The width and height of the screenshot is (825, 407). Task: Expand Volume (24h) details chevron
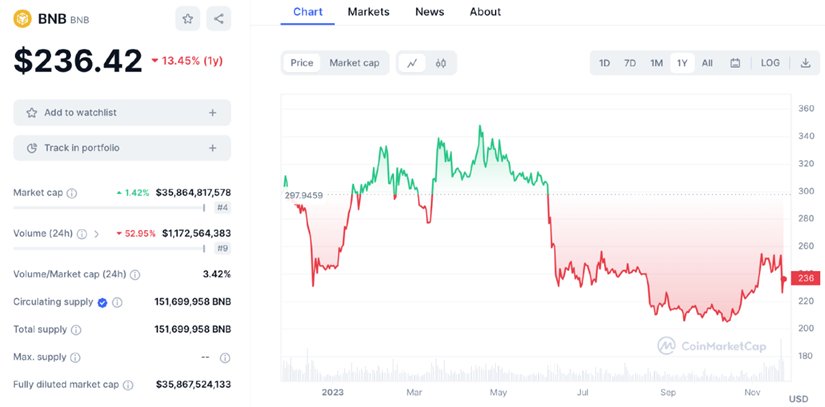pyautogui.click(x=96, y=233)
